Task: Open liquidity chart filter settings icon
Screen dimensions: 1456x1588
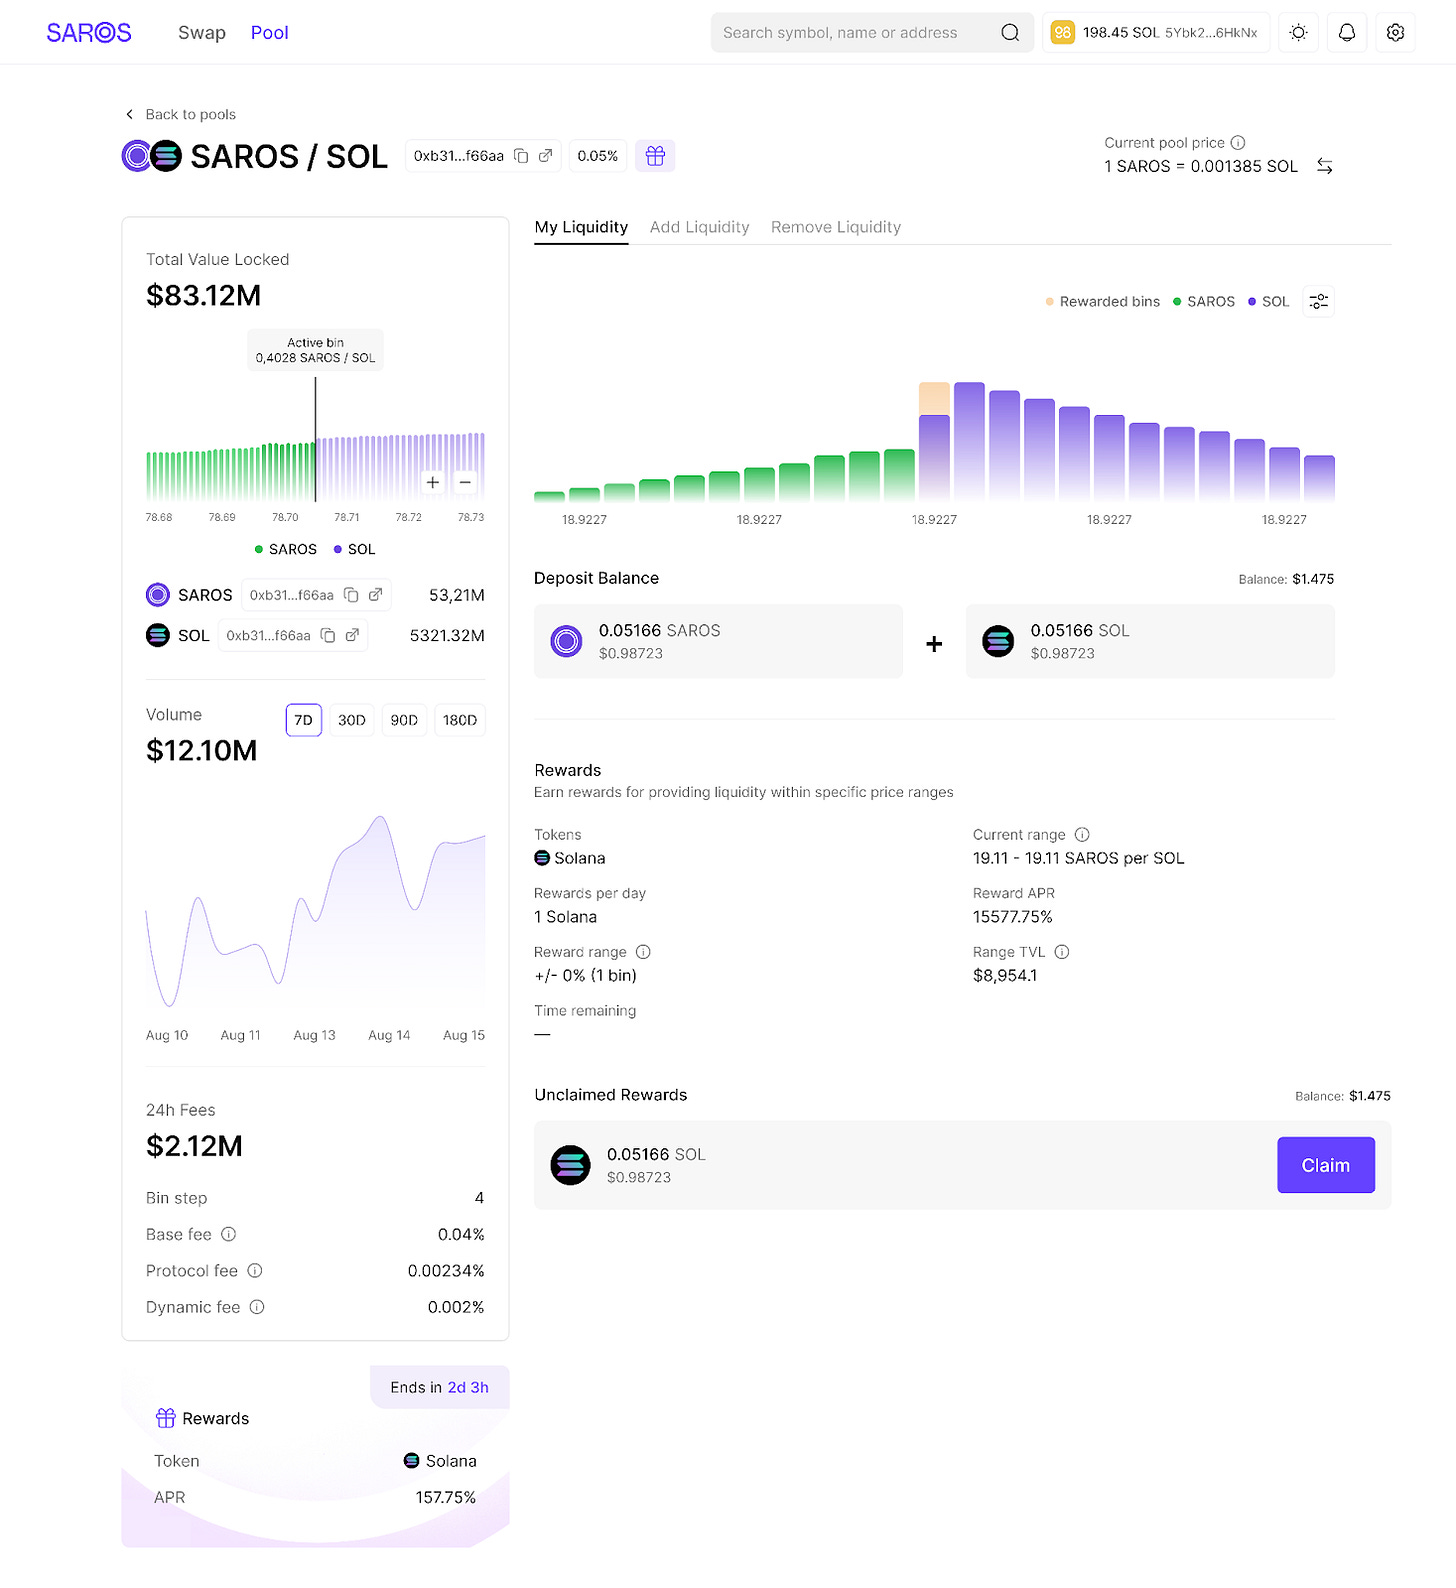Action: pyautogui.click(x=1319, y=301)
